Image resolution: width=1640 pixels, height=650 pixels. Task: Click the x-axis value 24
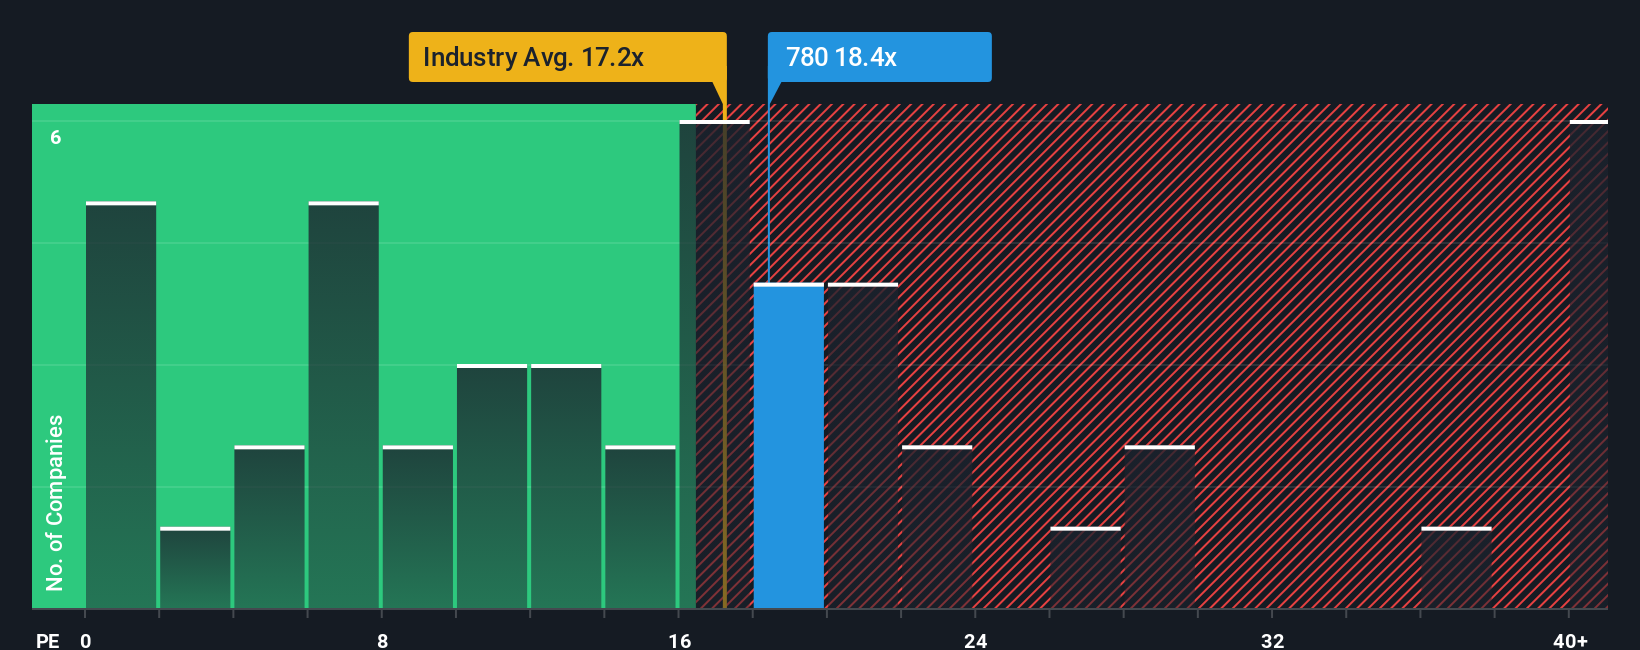(x=976, y=640)
